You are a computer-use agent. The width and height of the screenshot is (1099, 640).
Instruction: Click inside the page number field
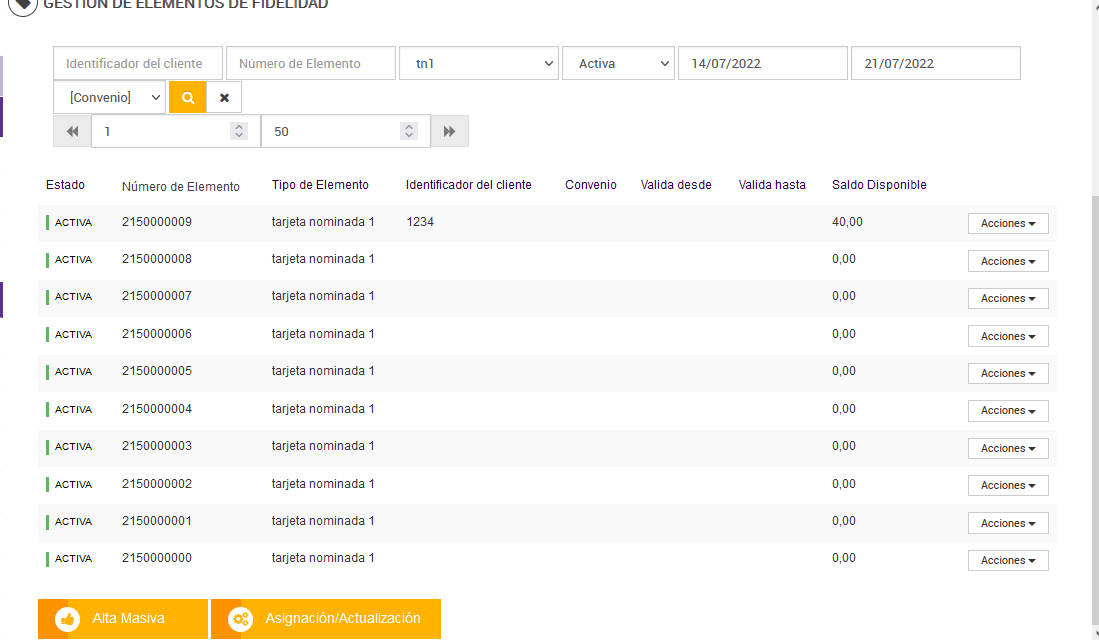point(176,131)
